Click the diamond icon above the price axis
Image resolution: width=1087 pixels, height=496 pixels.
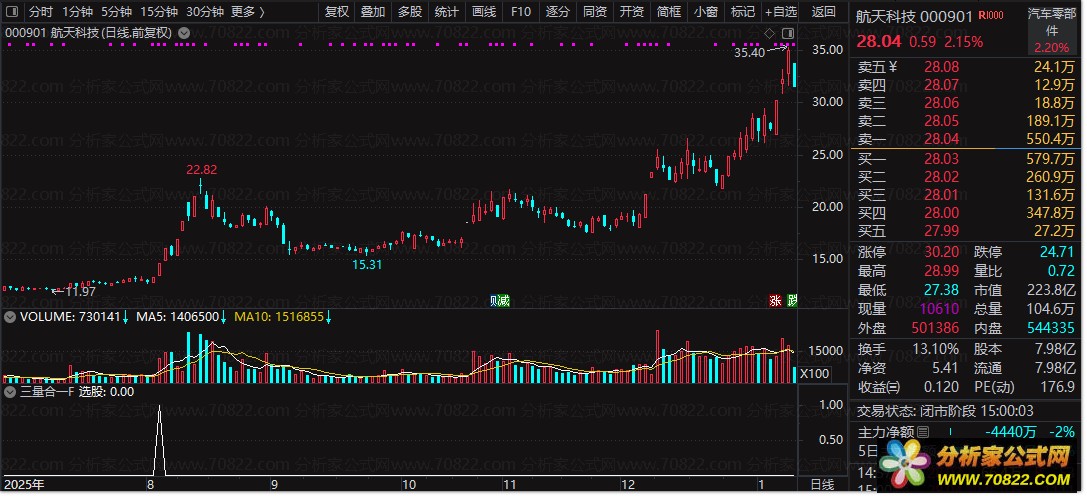pos(769,33)
